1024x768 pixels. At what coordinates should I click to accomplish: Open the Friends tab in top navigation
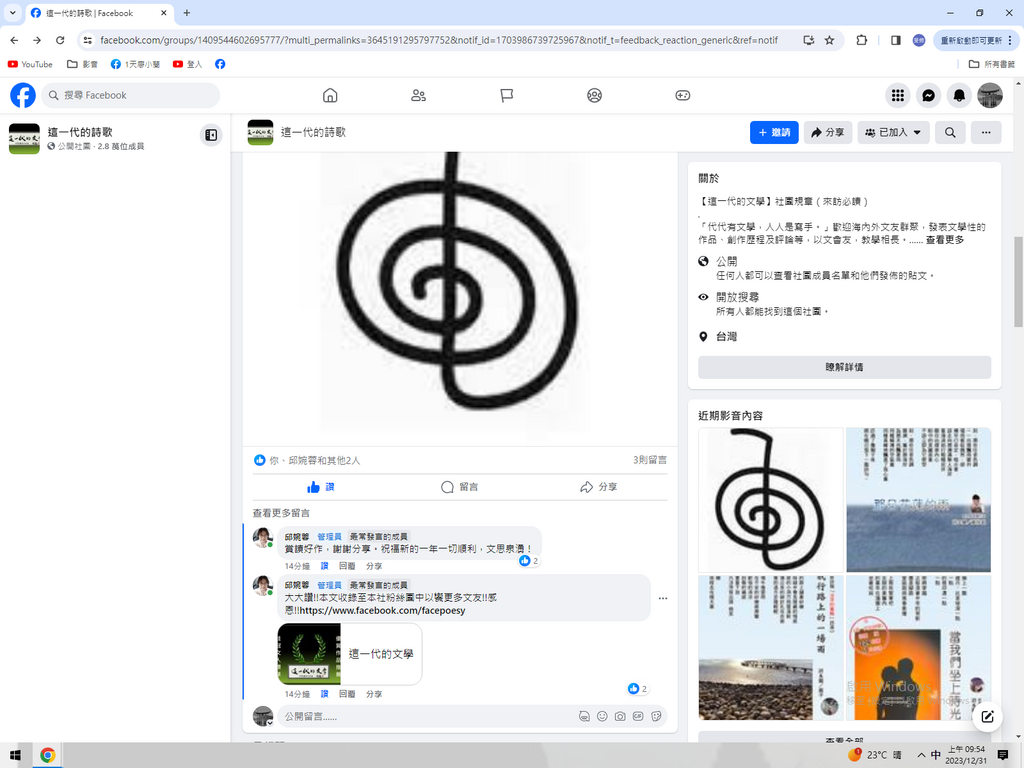click(x=418, y=95)
